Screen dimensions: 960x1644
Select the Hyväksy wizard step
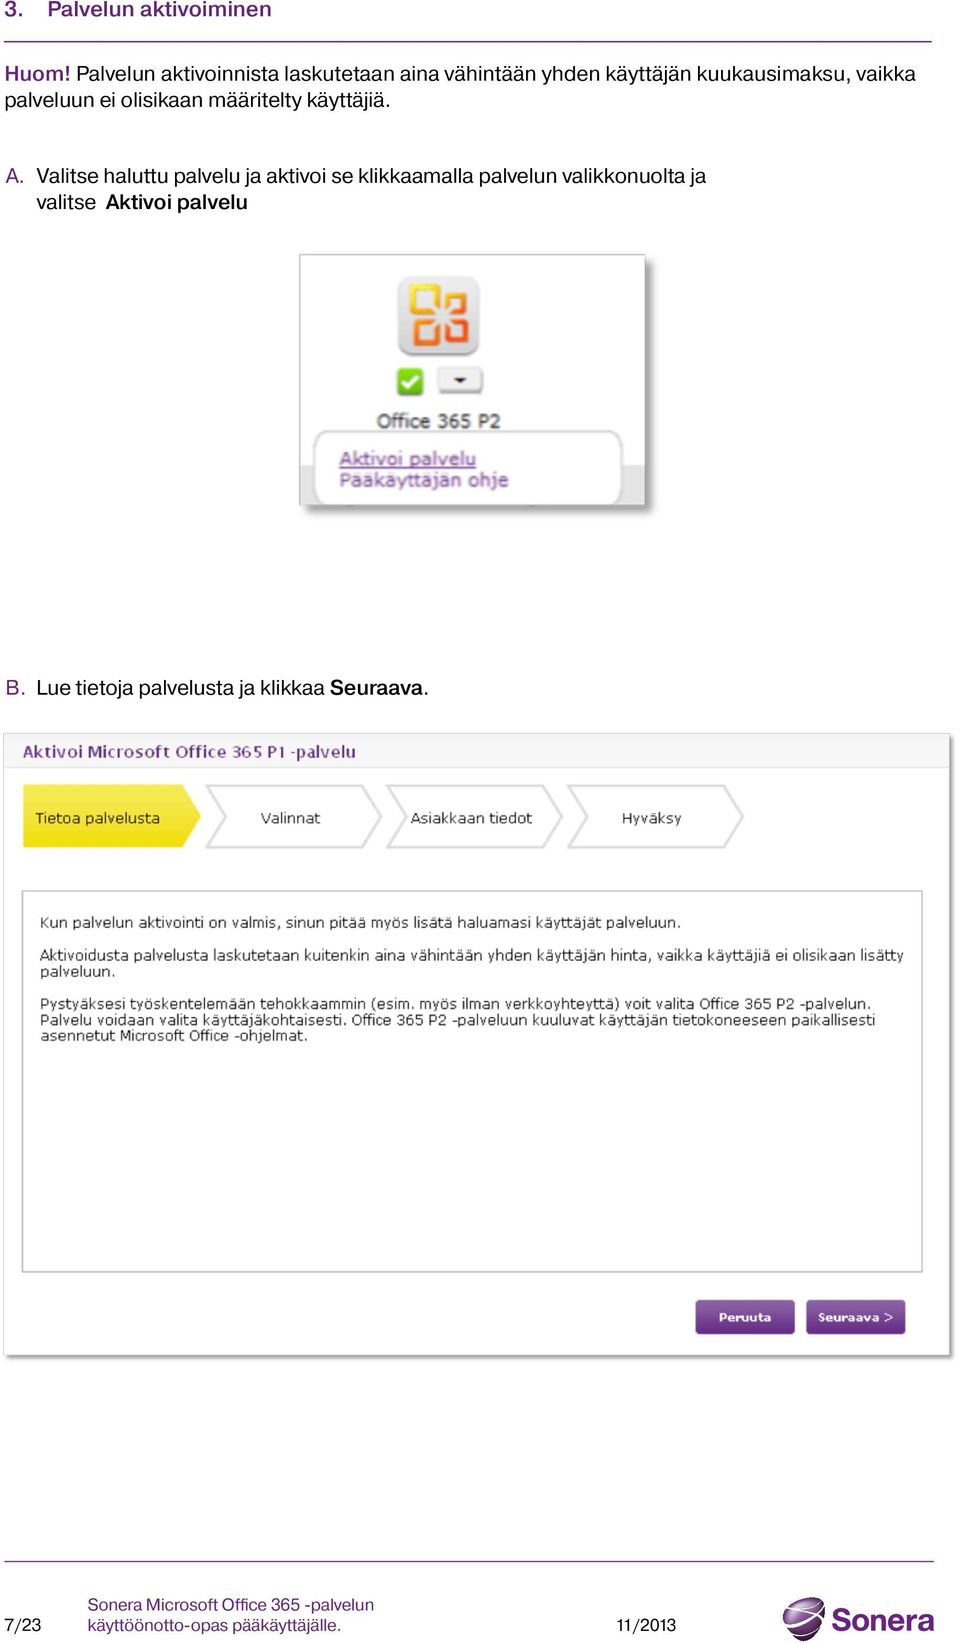click(x=654, y=817)
